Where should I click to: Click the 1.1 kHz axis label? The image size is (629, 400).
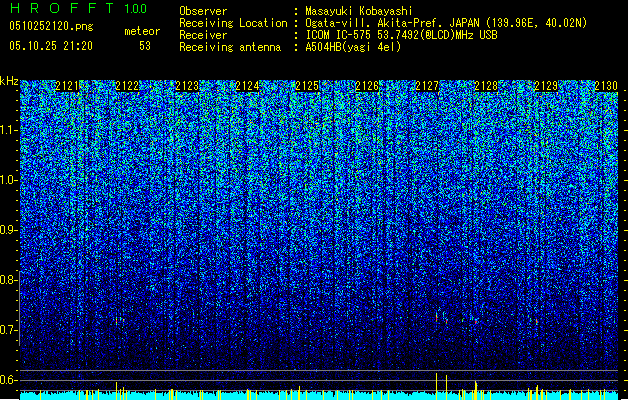point(8,130)
